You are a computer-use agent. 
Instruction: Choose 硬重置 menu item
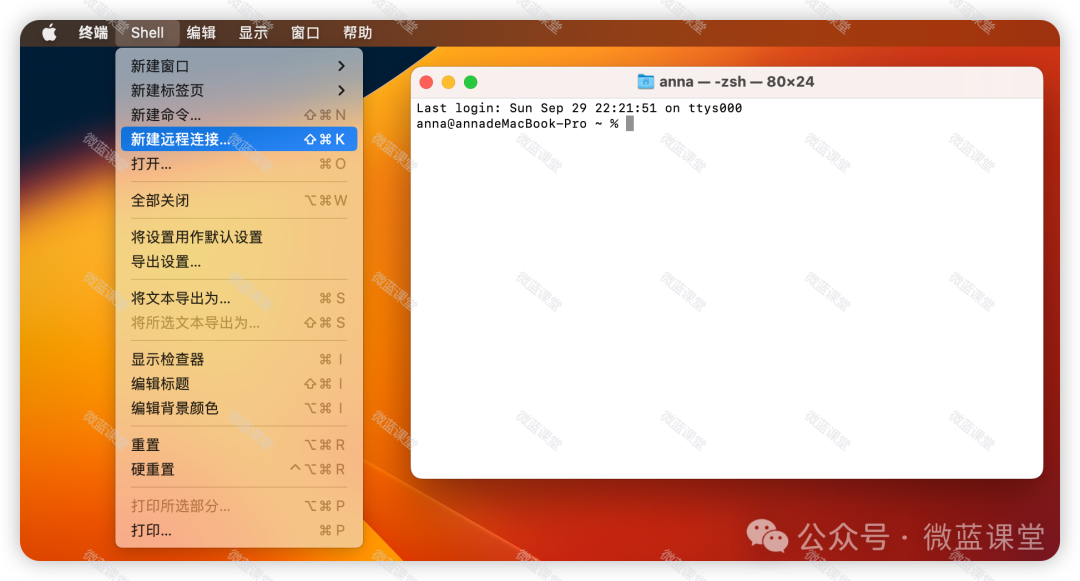click(239, 469)
